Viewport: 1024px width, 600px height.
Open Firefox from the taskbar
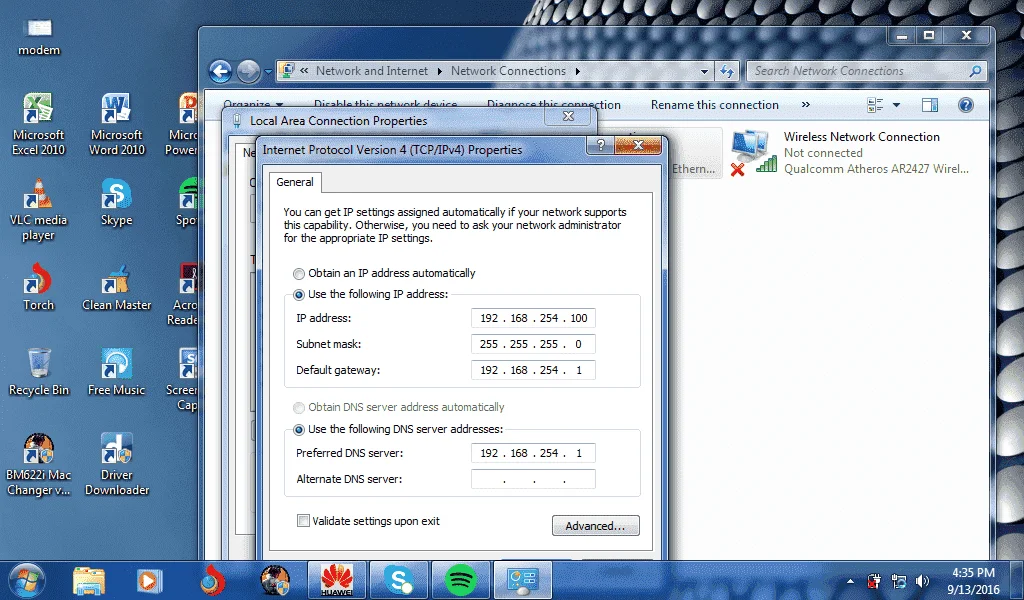tap(212, 580)
